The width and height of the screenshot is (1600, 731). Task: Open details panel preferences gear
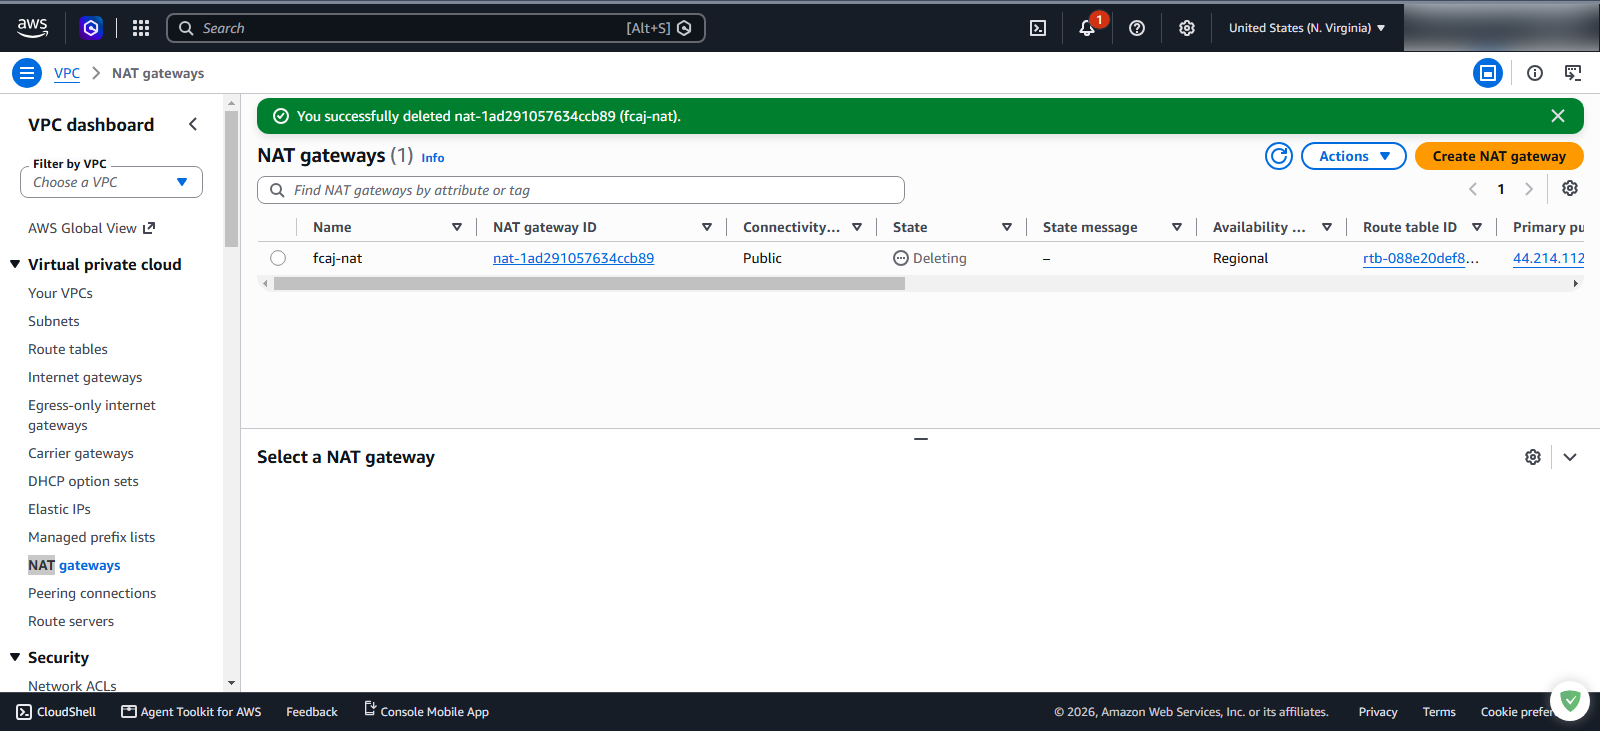[x=1533, y=457]
